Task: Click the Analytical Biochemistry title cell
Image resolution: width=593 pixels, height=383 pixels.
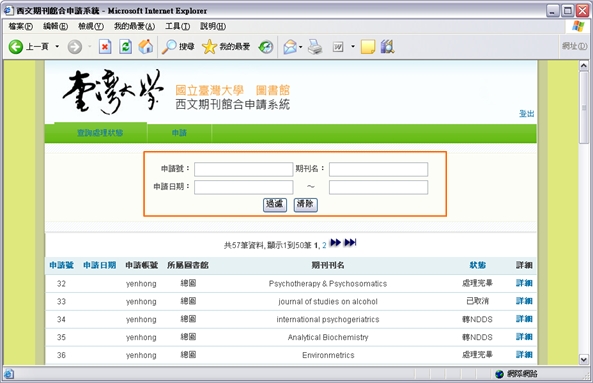Action: [328, 337]
